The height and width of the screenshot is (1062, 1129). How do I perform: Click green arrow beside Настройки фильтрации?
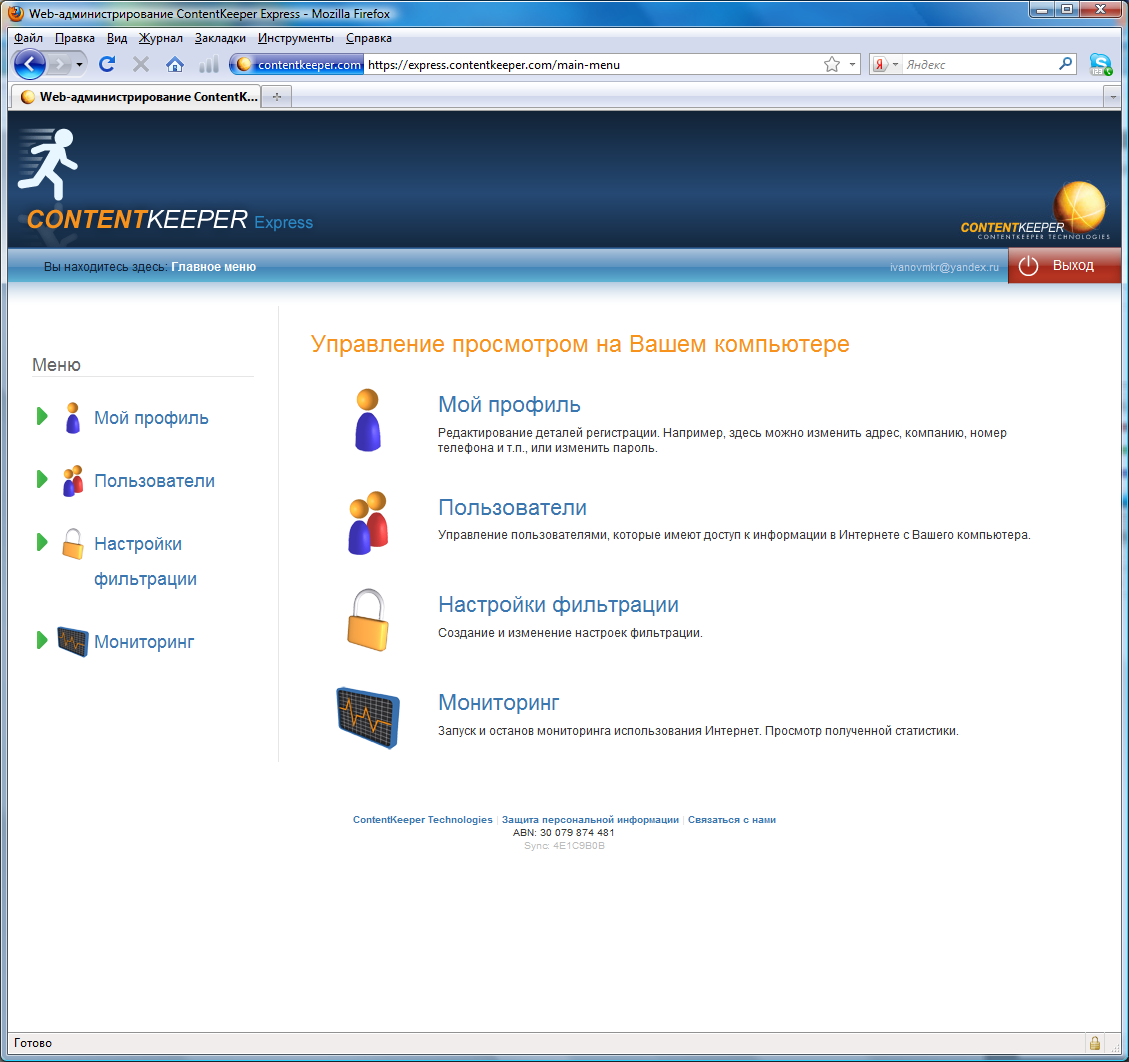(42, 542)
